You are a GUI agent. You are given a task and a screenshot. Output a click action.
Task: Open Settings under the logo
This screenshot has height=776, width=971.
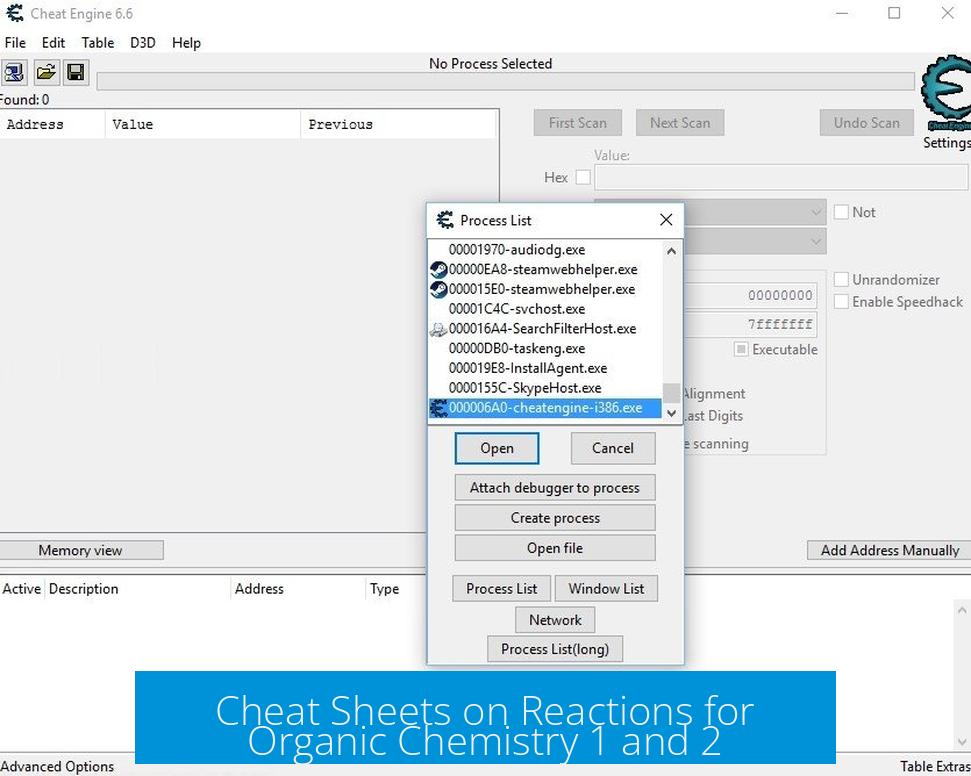(946, 142)
